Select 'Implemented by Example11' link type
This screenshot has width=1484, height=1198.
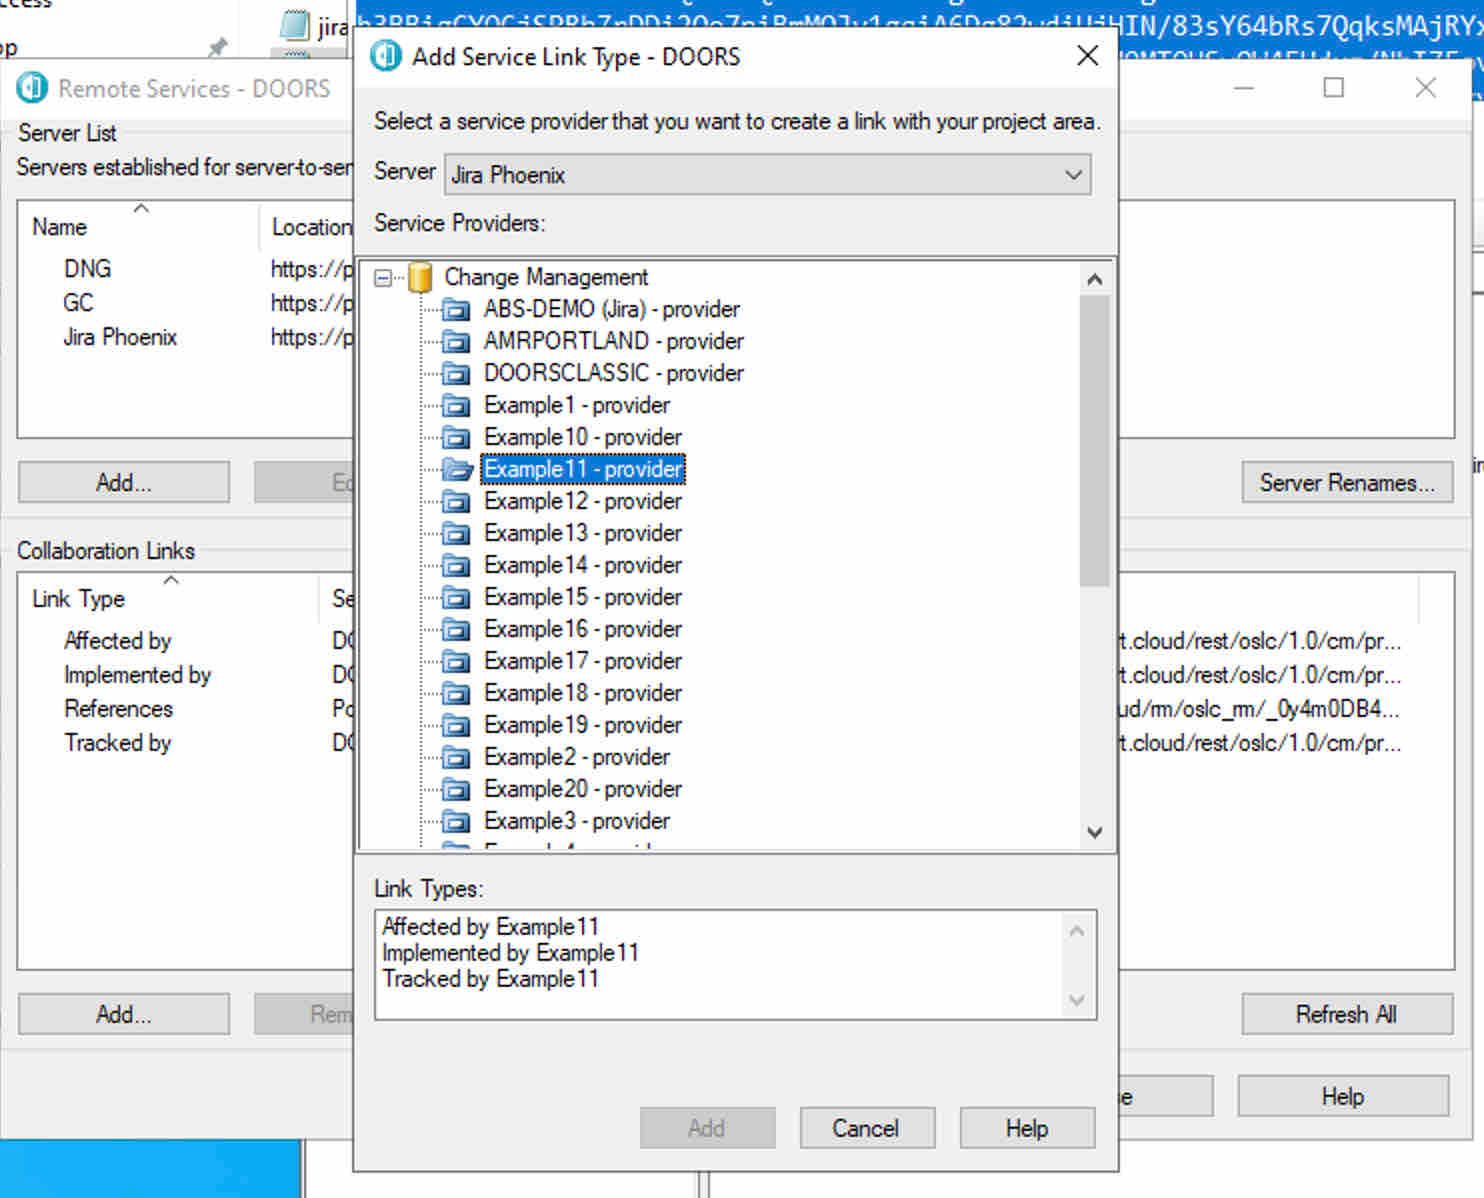point(510,953)
